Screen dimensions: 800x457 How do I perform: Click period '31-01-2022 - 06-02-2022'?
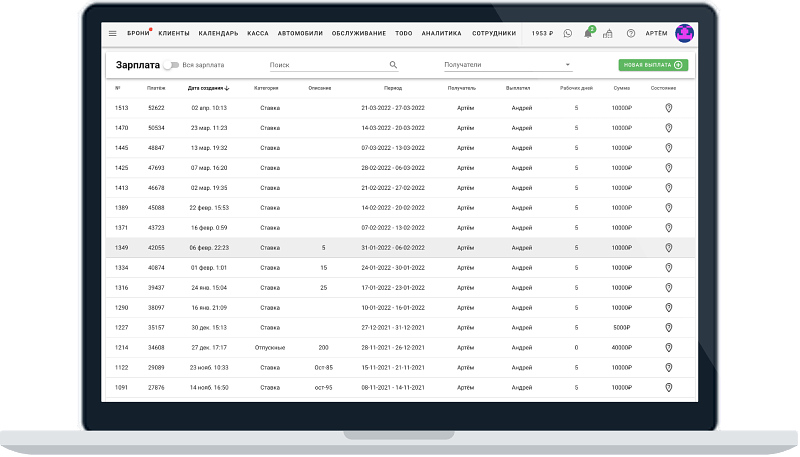click(393, 248)
